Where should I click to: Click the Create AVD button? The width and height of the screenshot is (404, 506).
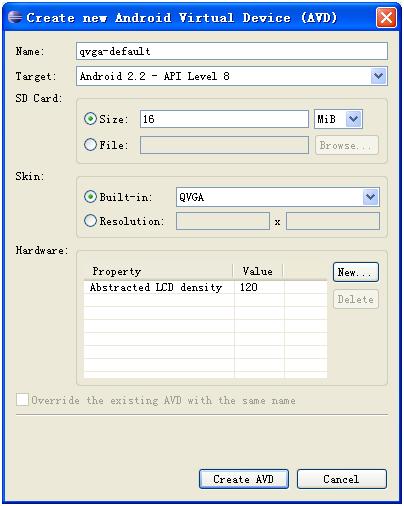tap(244, 479)
